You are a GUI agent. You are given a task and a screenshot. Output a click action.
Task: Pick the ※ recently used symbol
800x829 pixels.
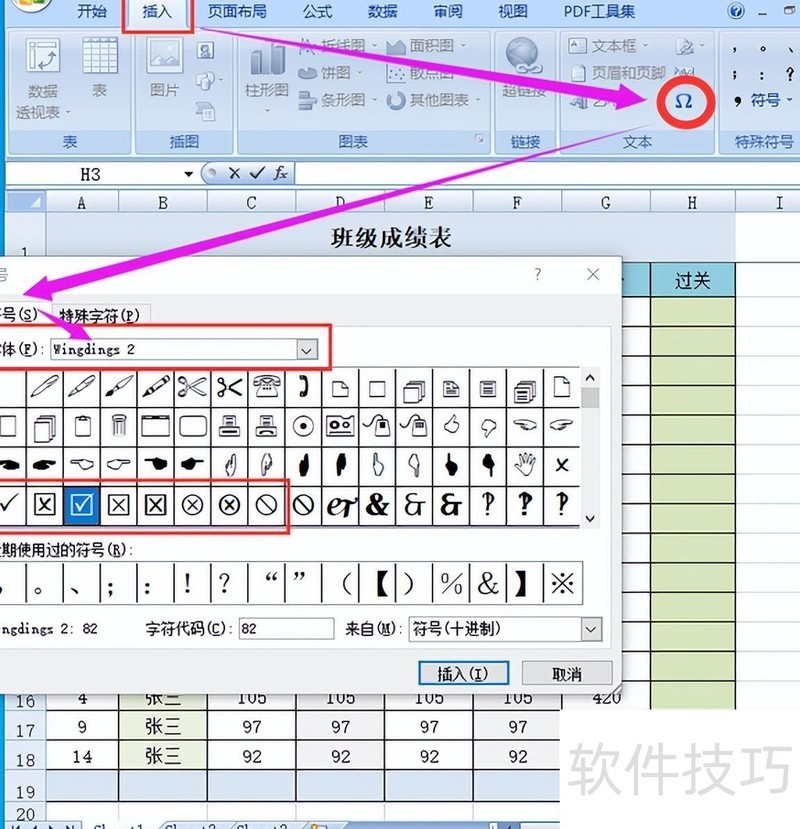[x=563, y=584]
